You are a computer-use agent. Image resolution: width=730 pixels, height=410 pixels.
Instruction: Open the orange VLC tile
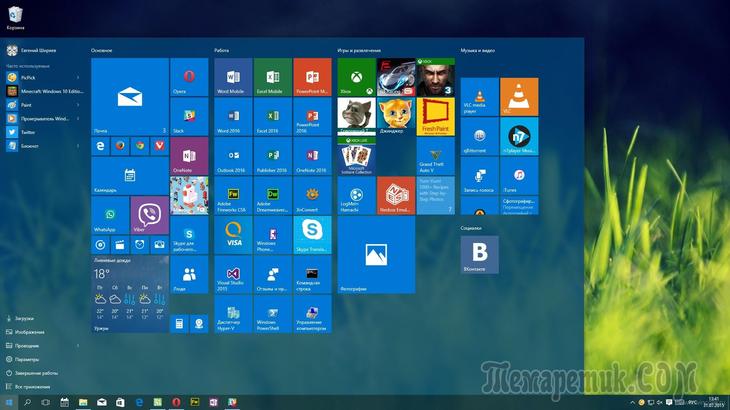tap(519, 97)
